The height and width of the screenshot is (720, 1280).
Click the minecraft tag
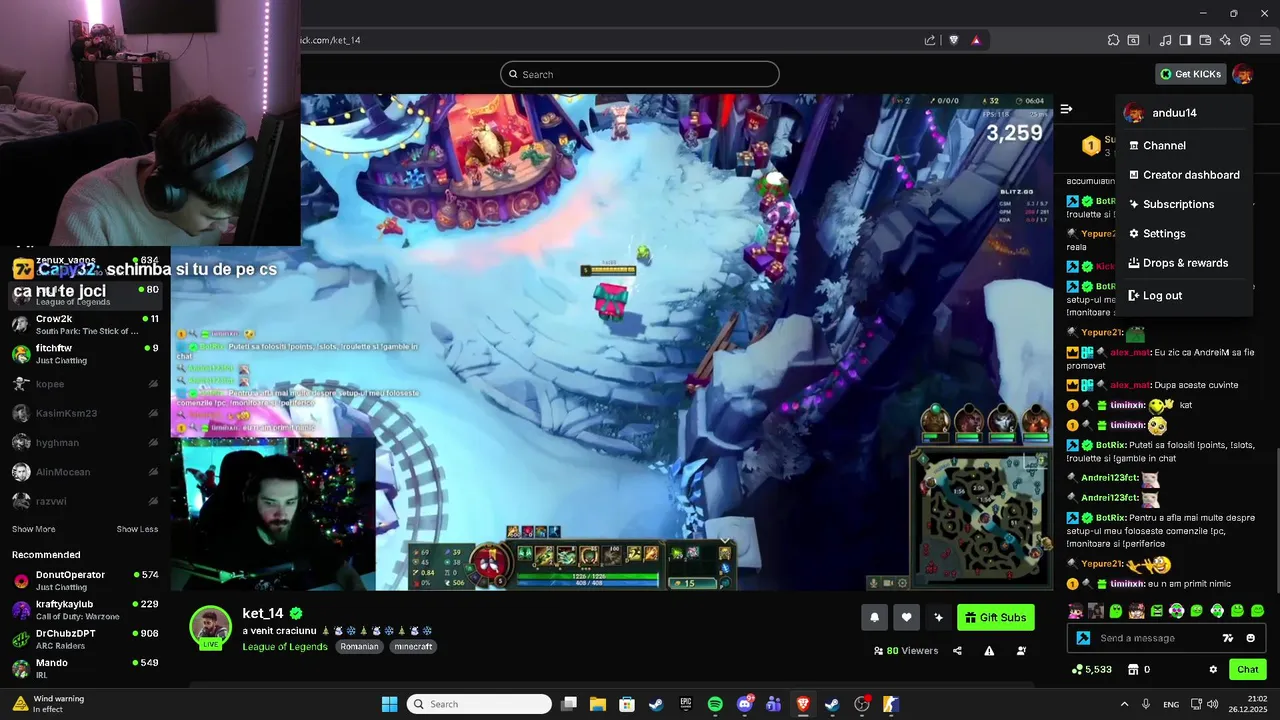coord(413,647)
